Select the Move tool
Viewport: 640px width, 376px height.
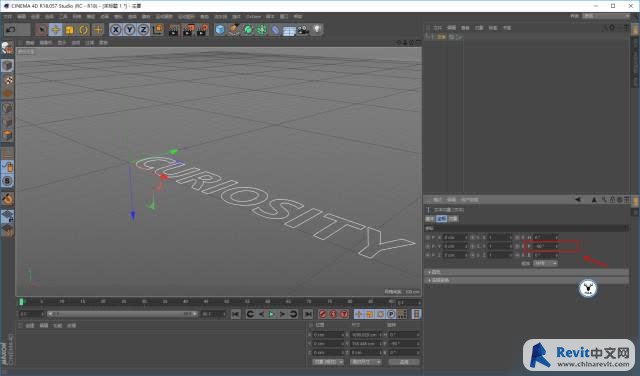point(56,29)
